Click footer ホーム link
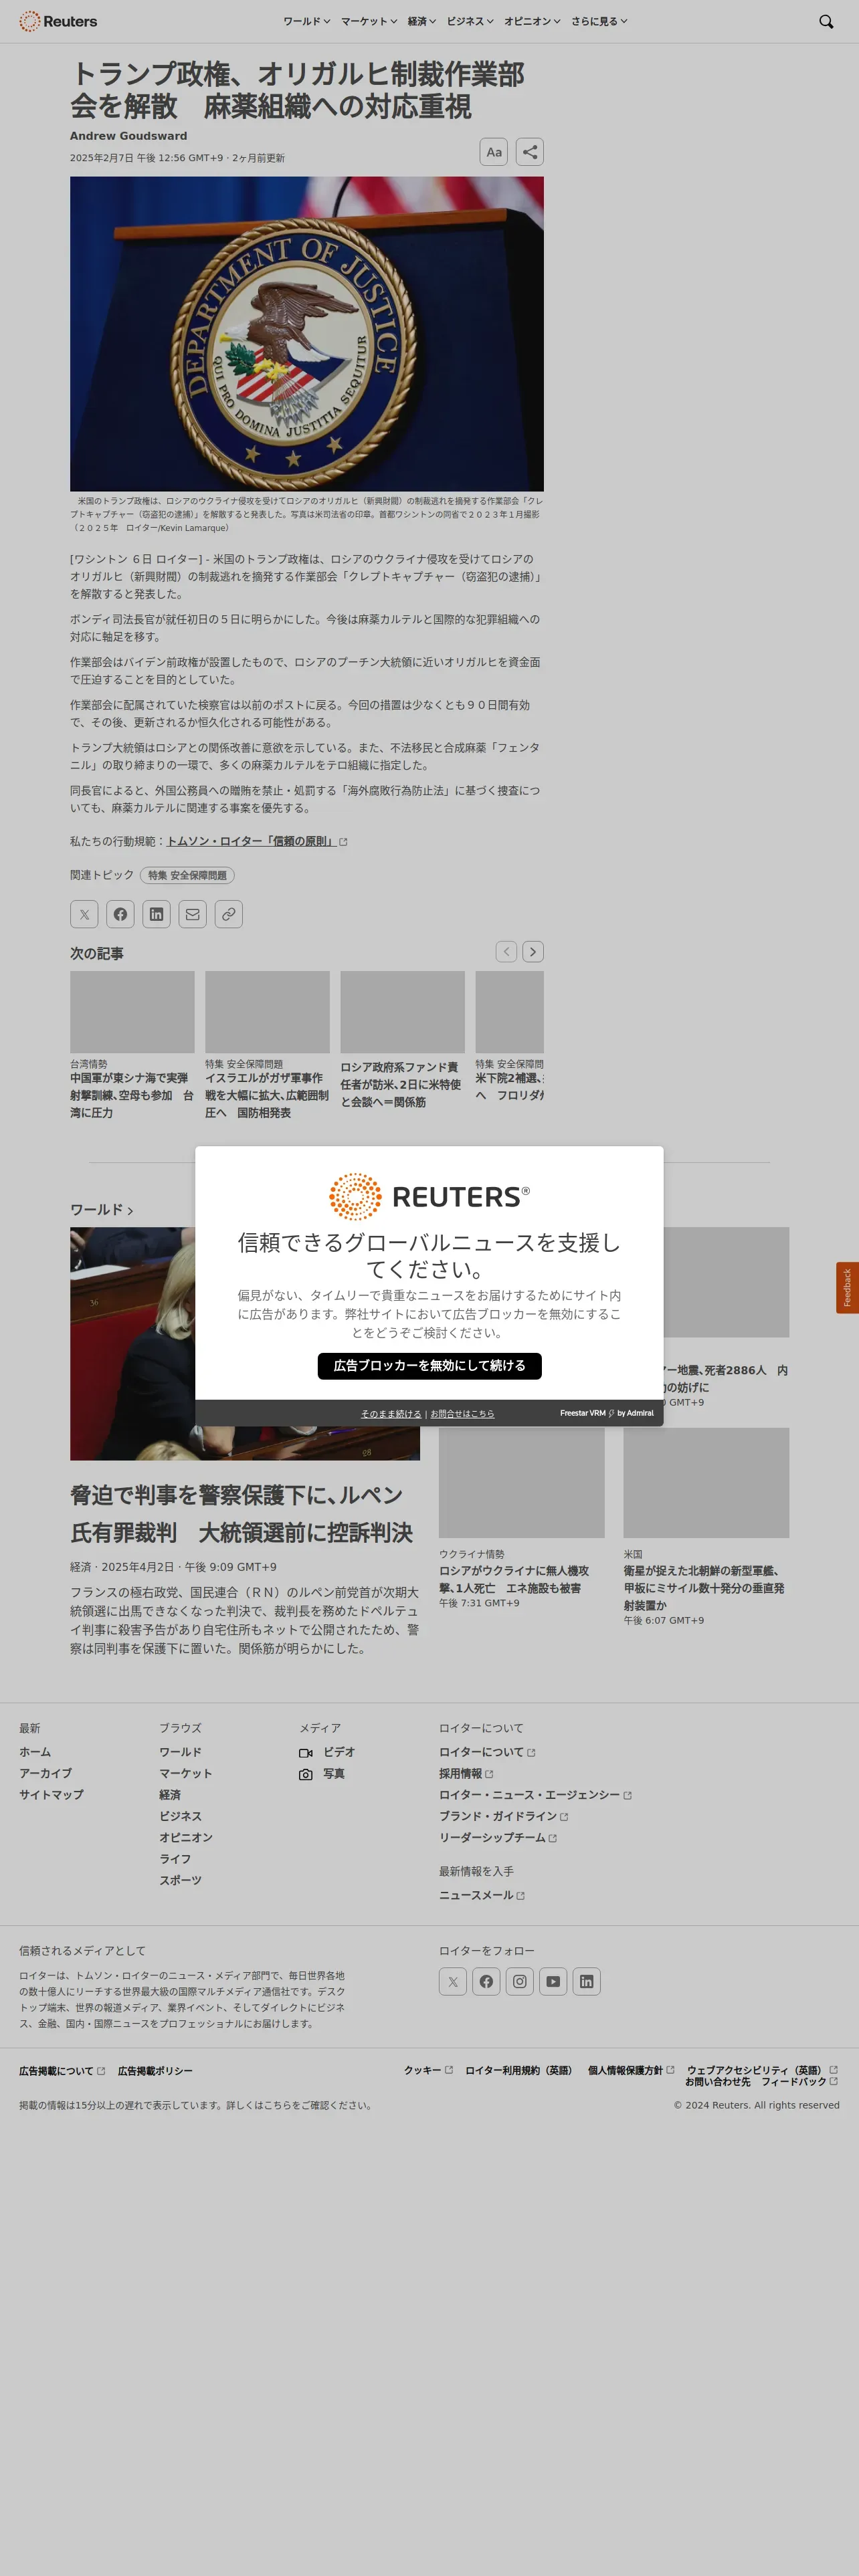The image size is (859, 2576). (35, 1752)
